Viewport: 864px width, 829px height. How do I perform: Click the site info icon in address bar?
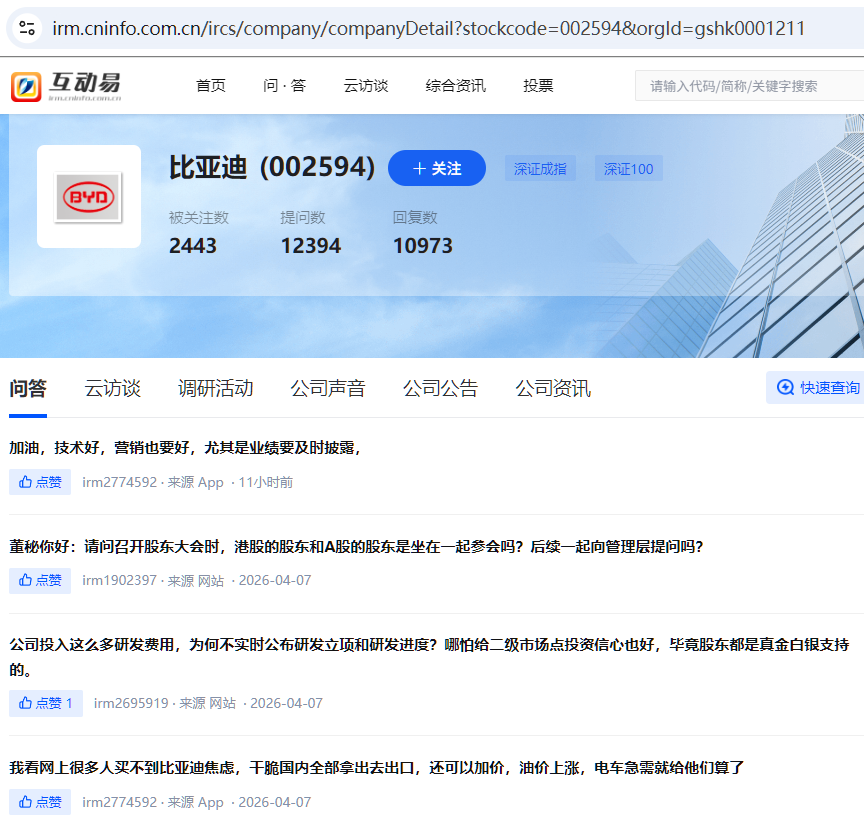[27, 28]
